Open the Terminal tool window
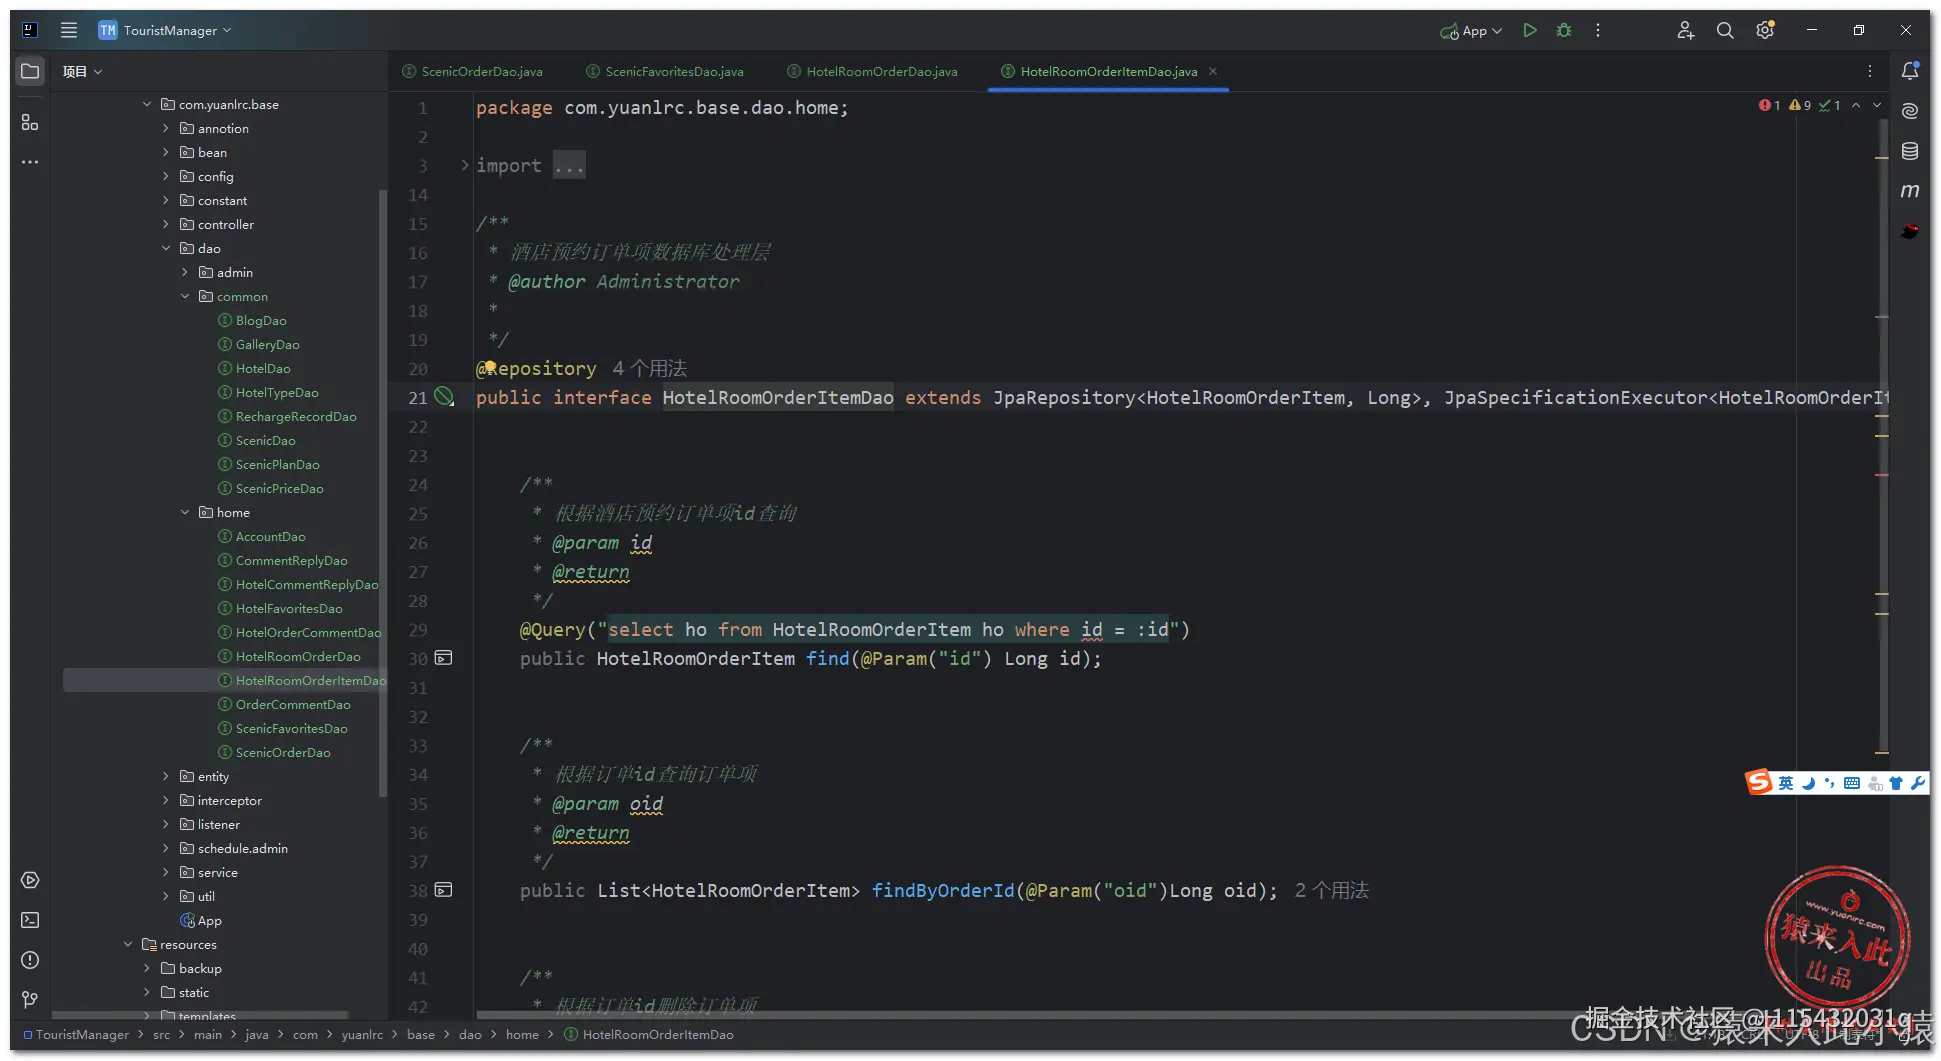The width and height of the screenshot is (1941, 1061). click(30, 920)
